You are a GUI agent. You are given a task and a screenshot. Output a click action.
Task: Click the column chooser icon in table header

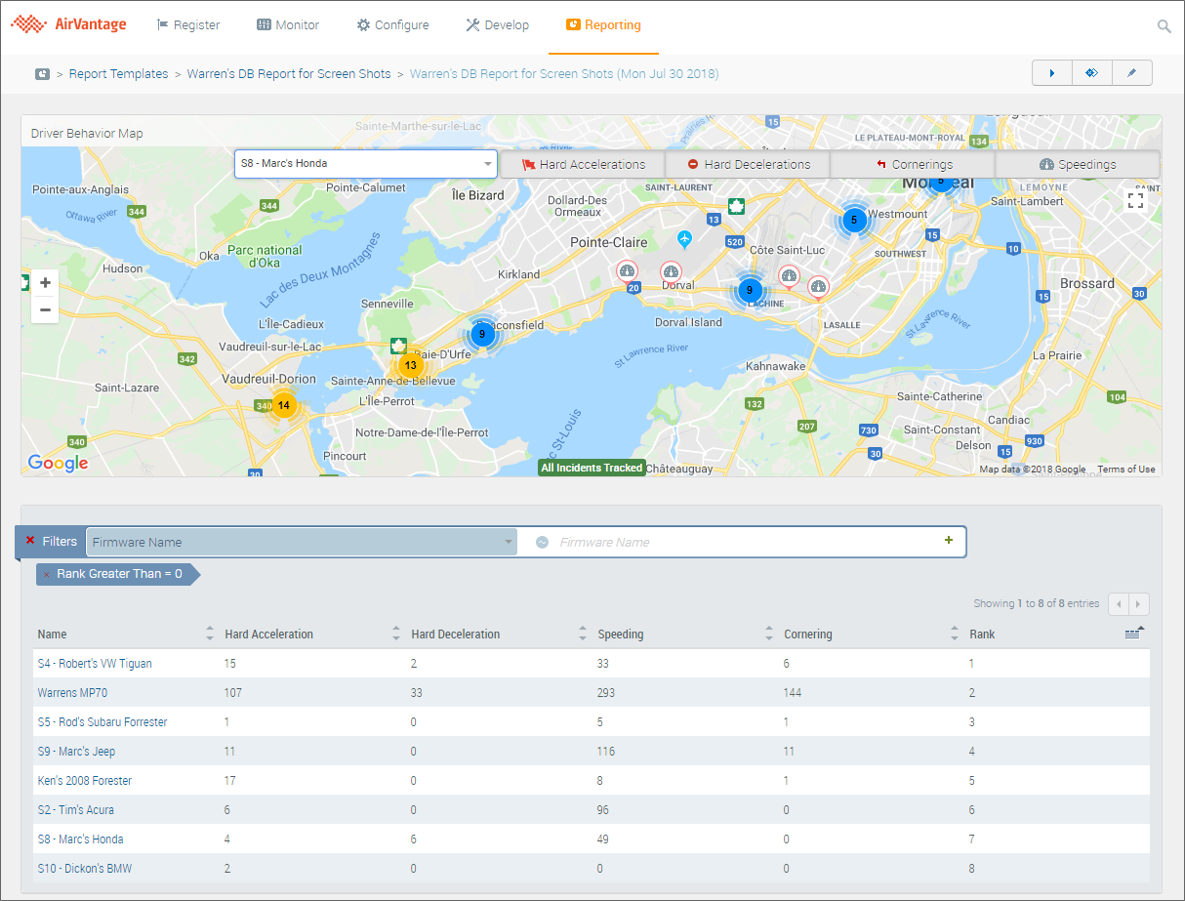click(1133, 633)
